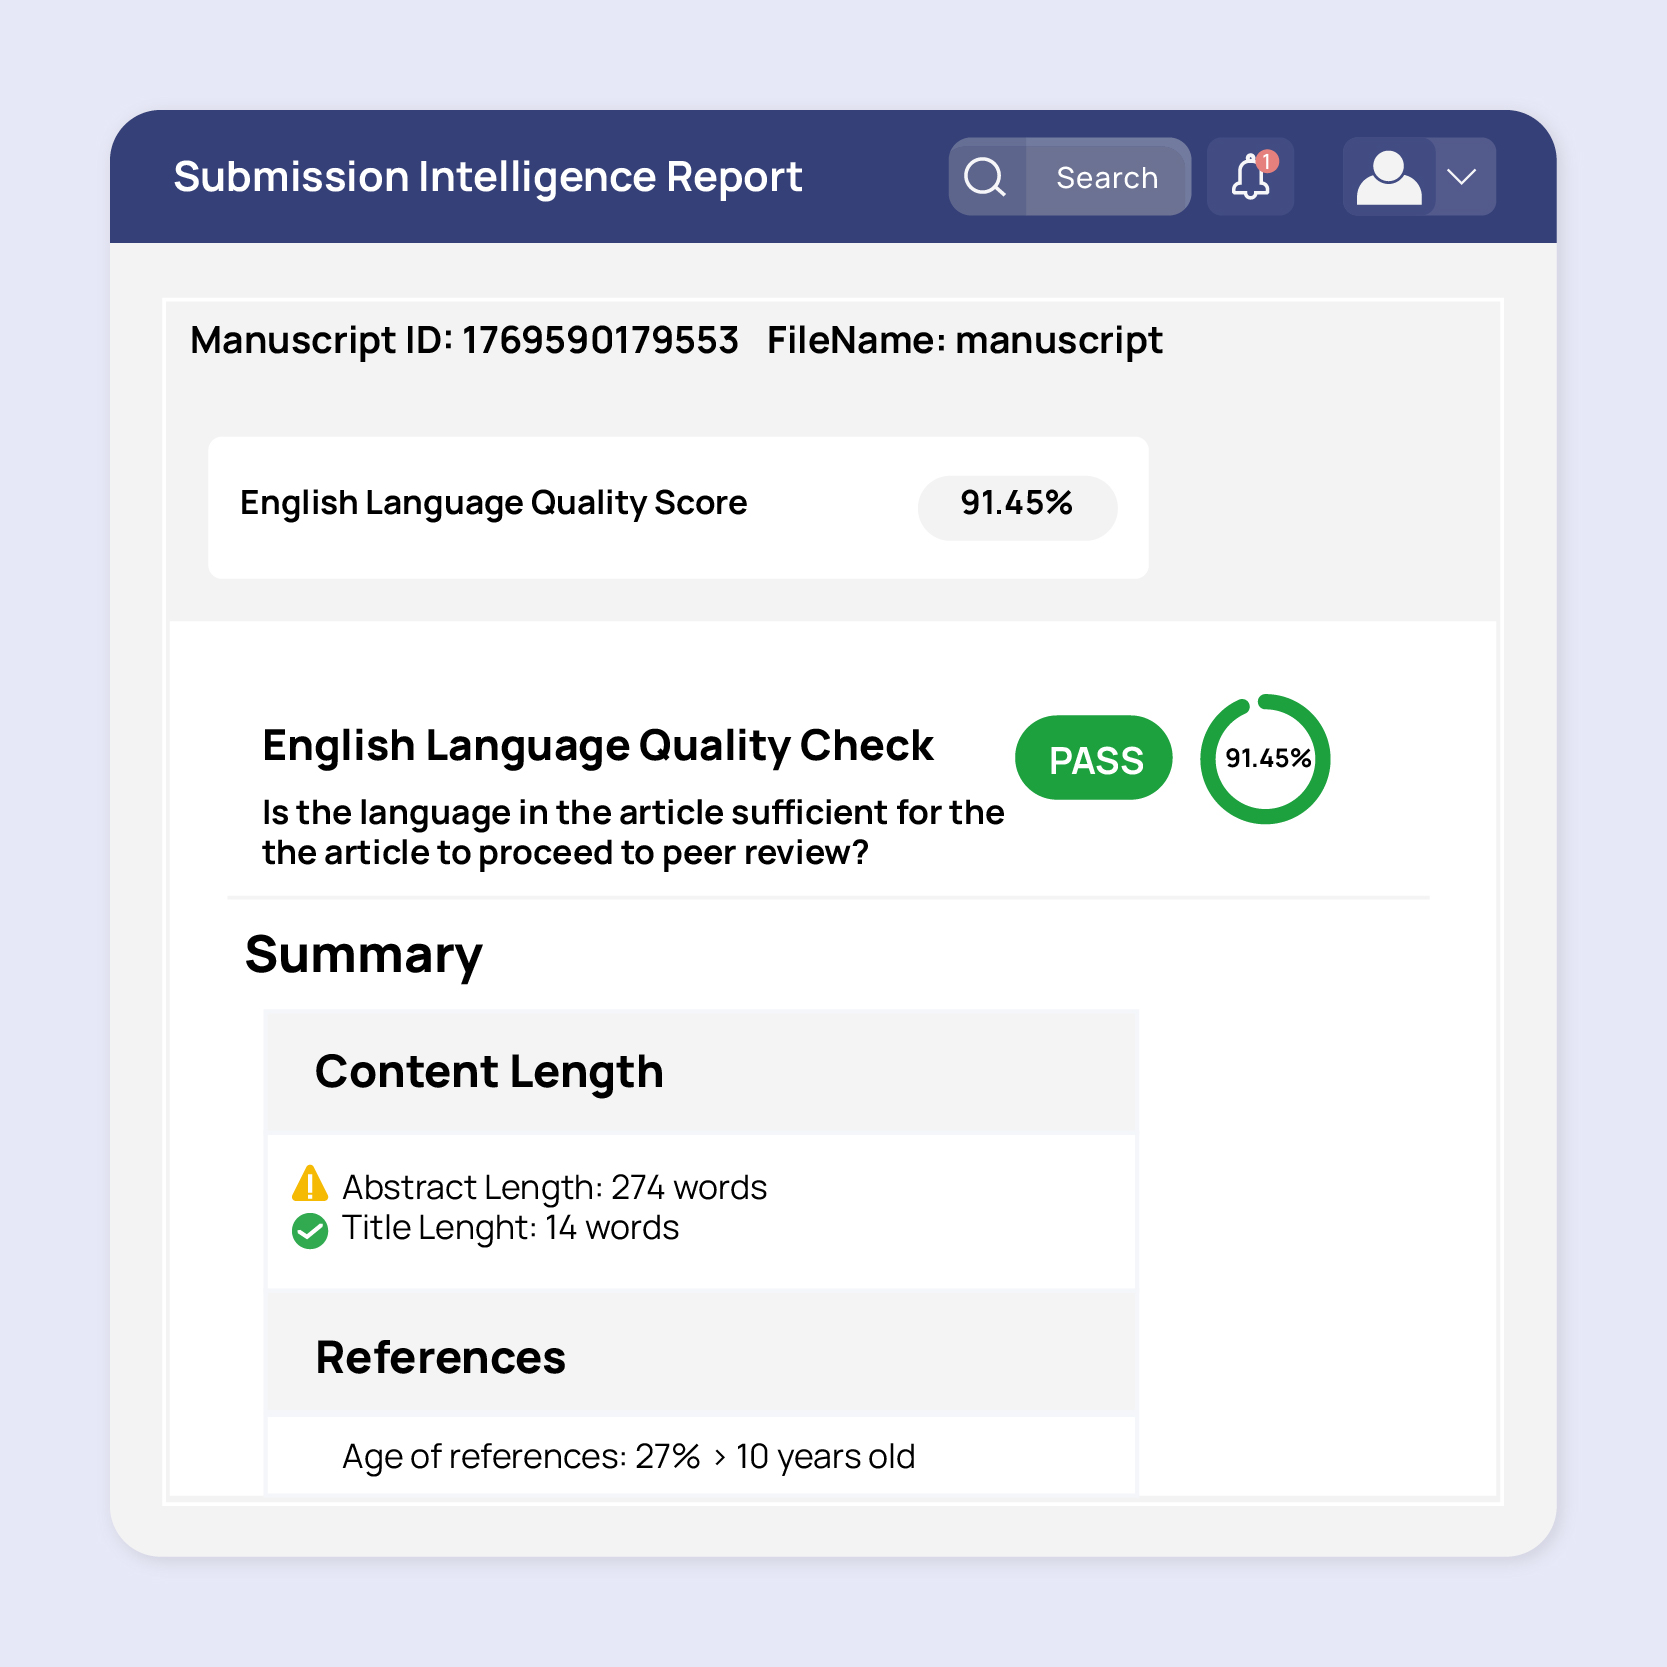Click the yellow warning icon beside Abstract Length

[310, 1184]
